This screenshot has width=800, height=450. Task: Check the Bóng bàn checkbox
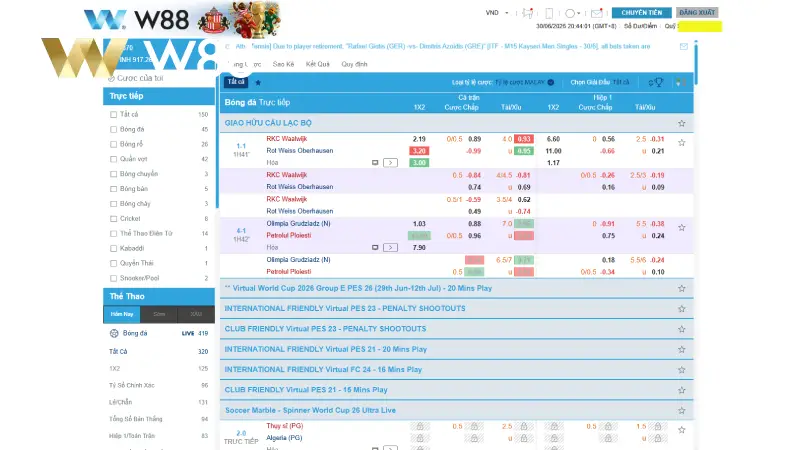(113, 189)
